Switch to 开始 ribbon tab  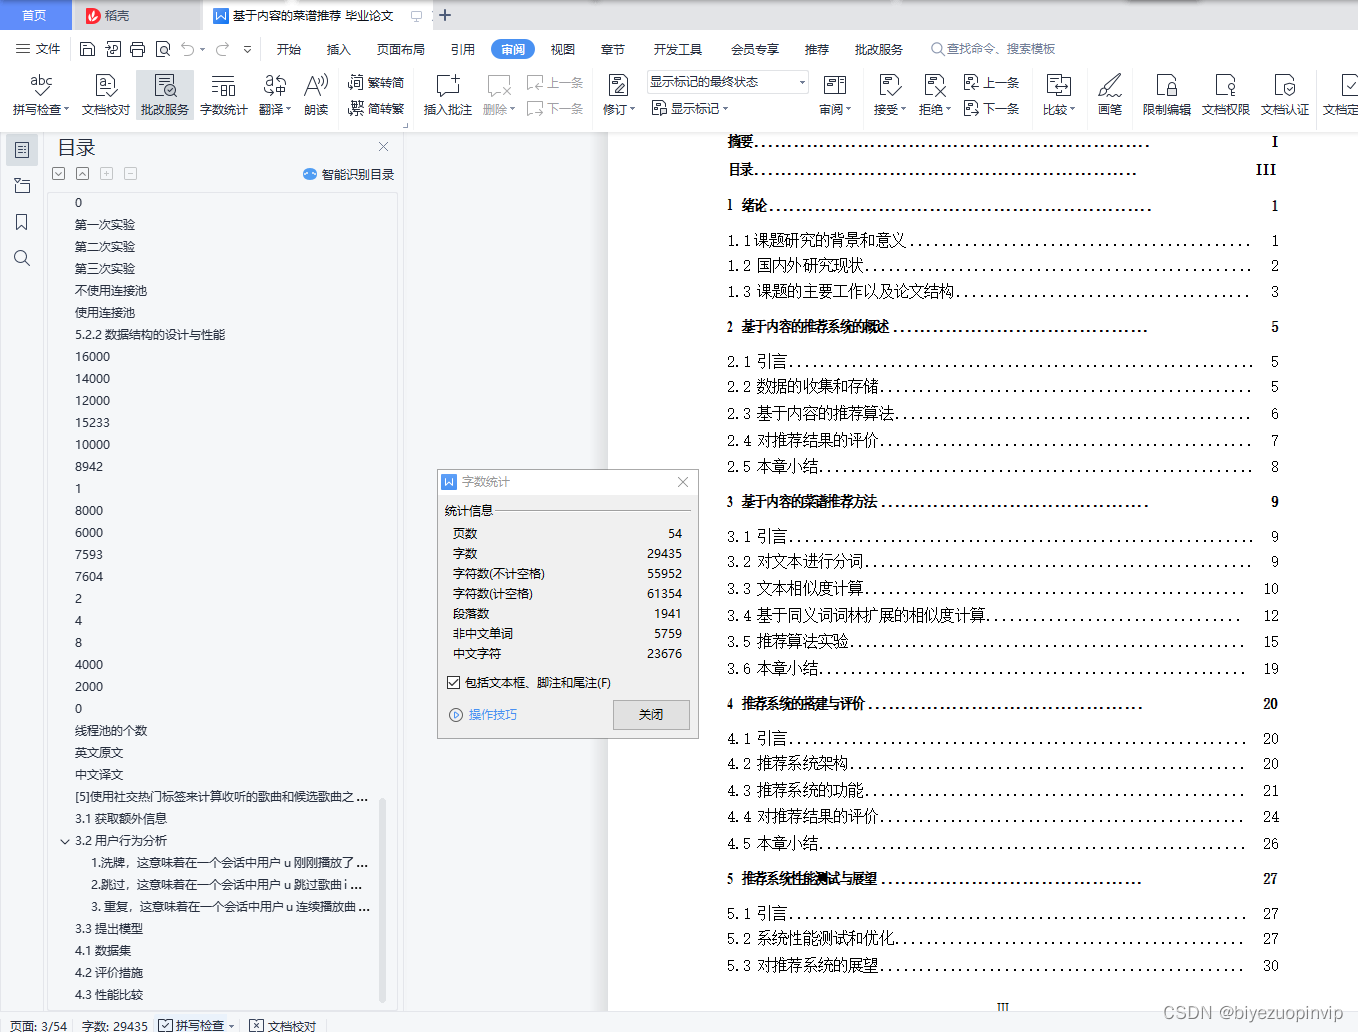pyautogui.click(x=289, y=49)
